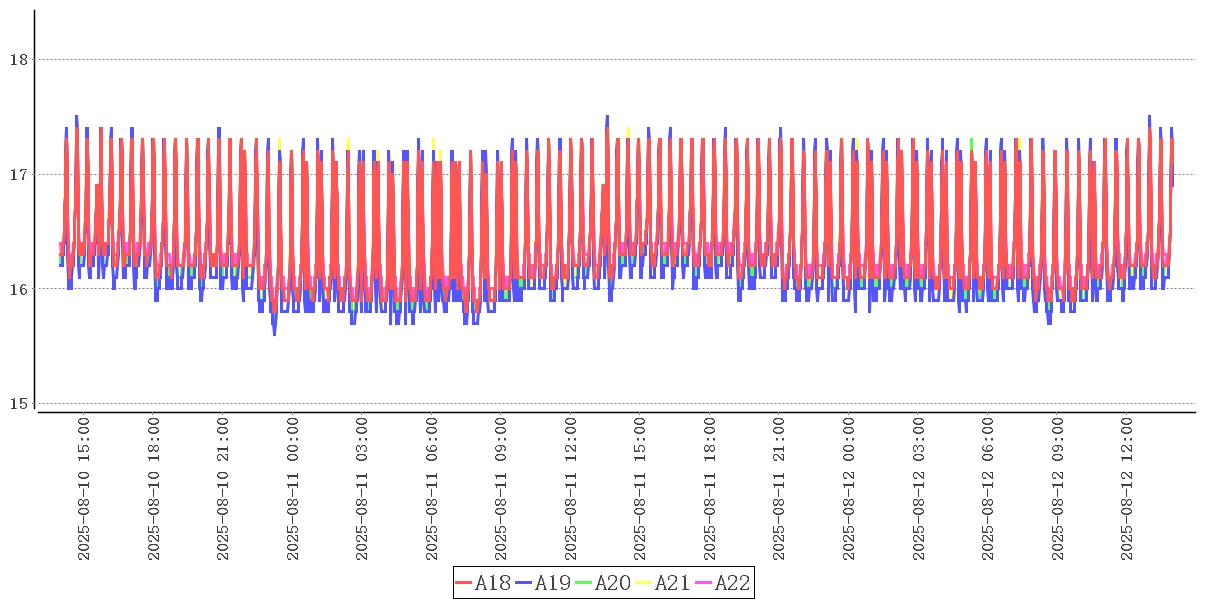1207x600 pixels.
Task: Click the yellow A21 legend line marker
Action: (644, 583)
